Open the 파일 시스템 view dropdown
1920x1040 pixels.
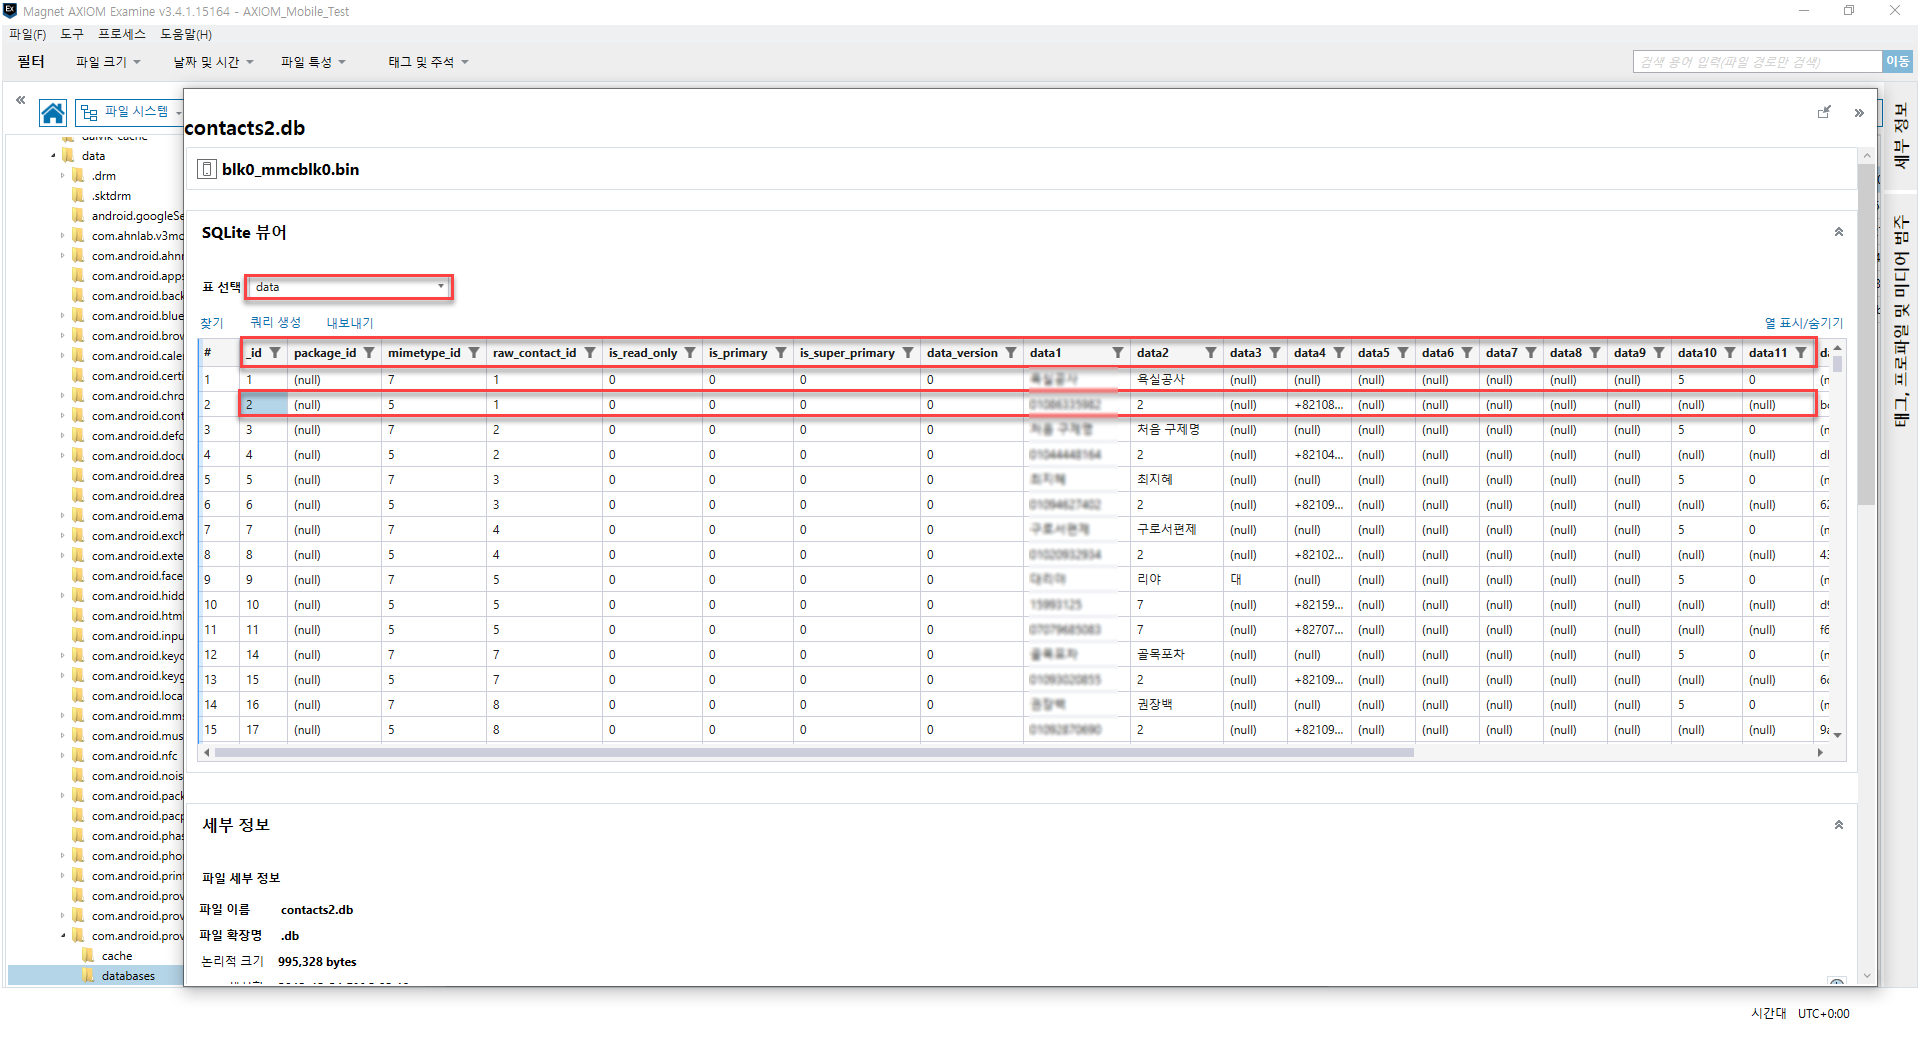click(130, 112)
